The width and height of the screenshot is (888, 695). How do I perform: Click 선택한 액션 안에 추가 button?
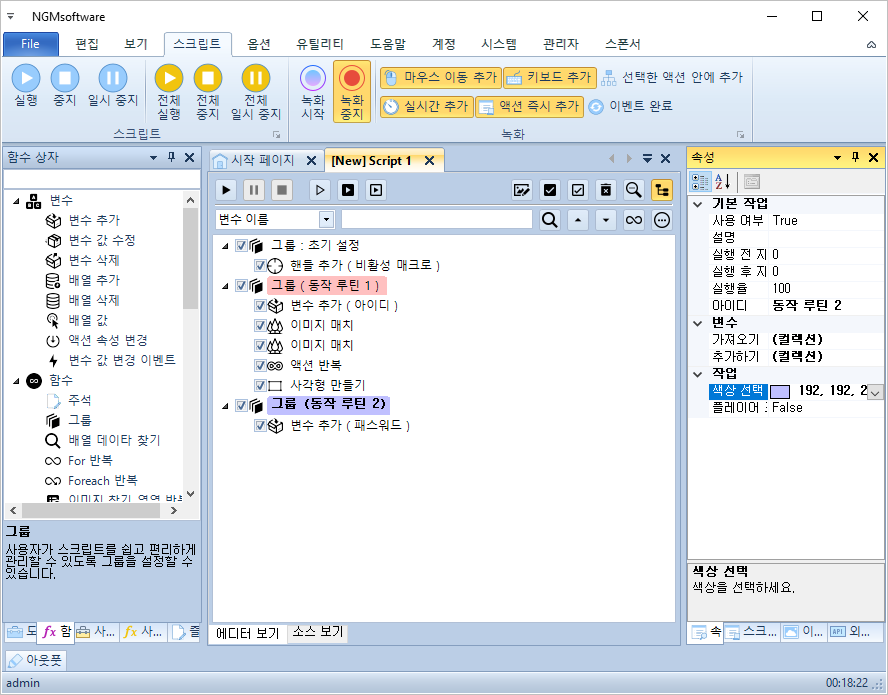[672, 78]
